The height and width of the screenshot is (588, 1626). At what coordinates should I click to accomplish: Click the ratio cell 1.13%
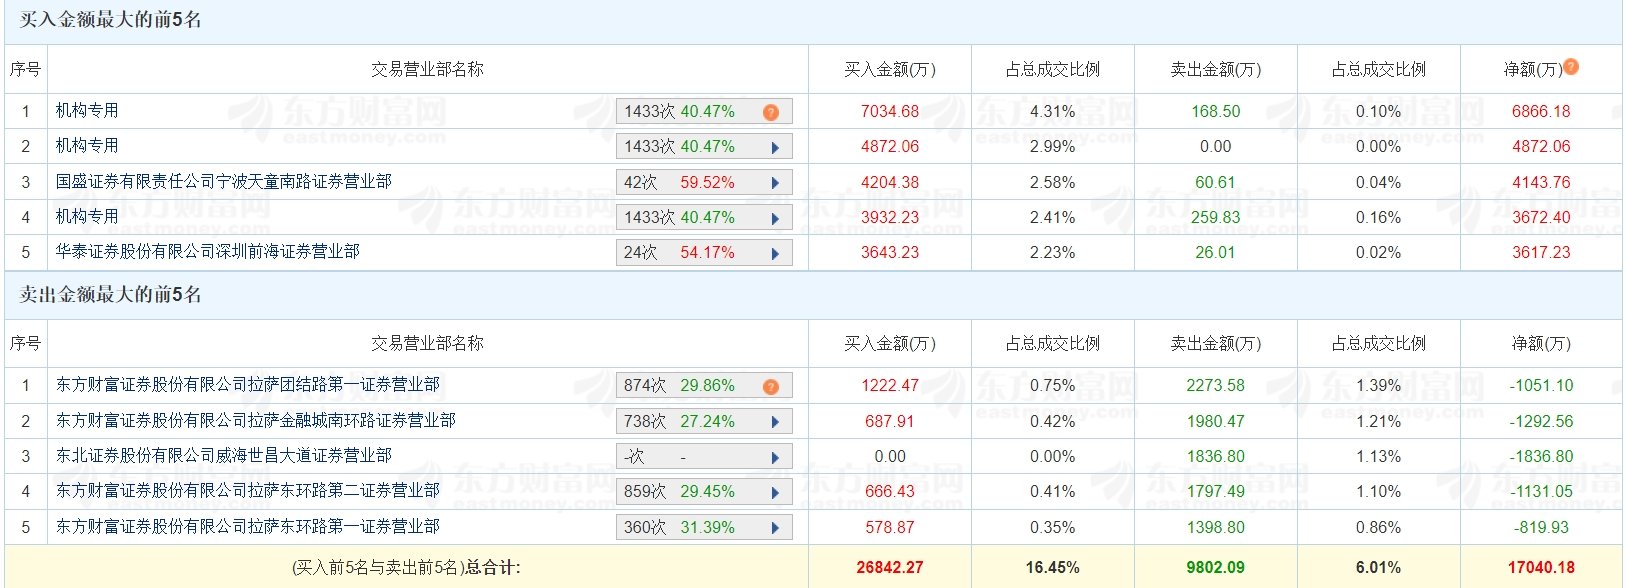click(1379, 457)
